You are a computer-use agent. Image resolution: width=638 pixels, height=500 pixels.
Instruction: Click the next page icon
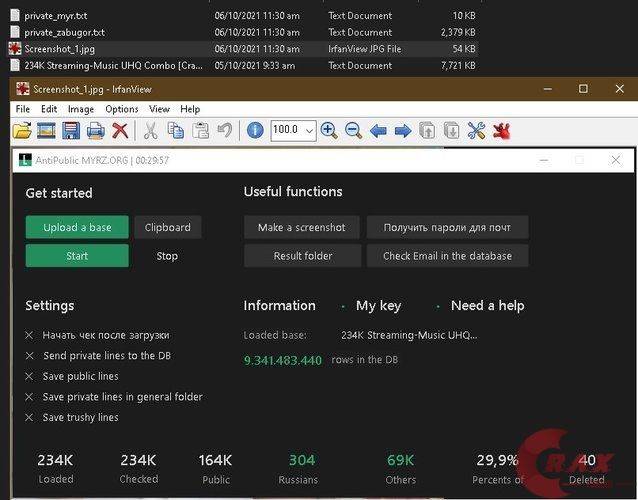point(452,131)
